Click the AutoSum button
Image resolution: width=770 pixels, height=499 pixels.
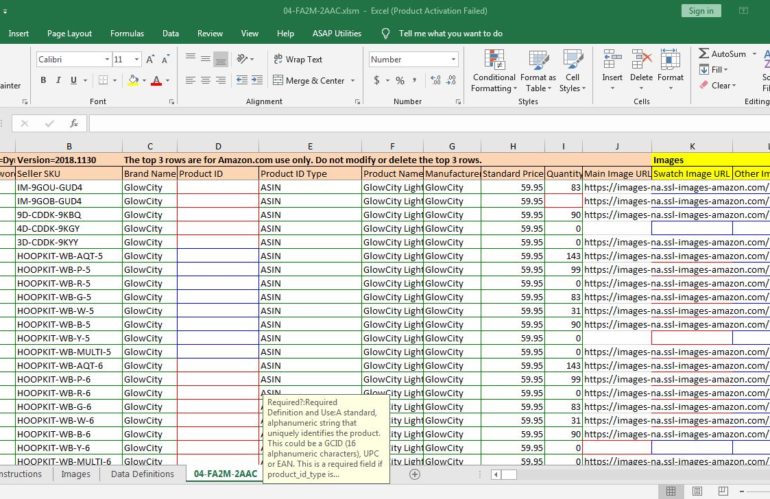[x=727, y=54]
